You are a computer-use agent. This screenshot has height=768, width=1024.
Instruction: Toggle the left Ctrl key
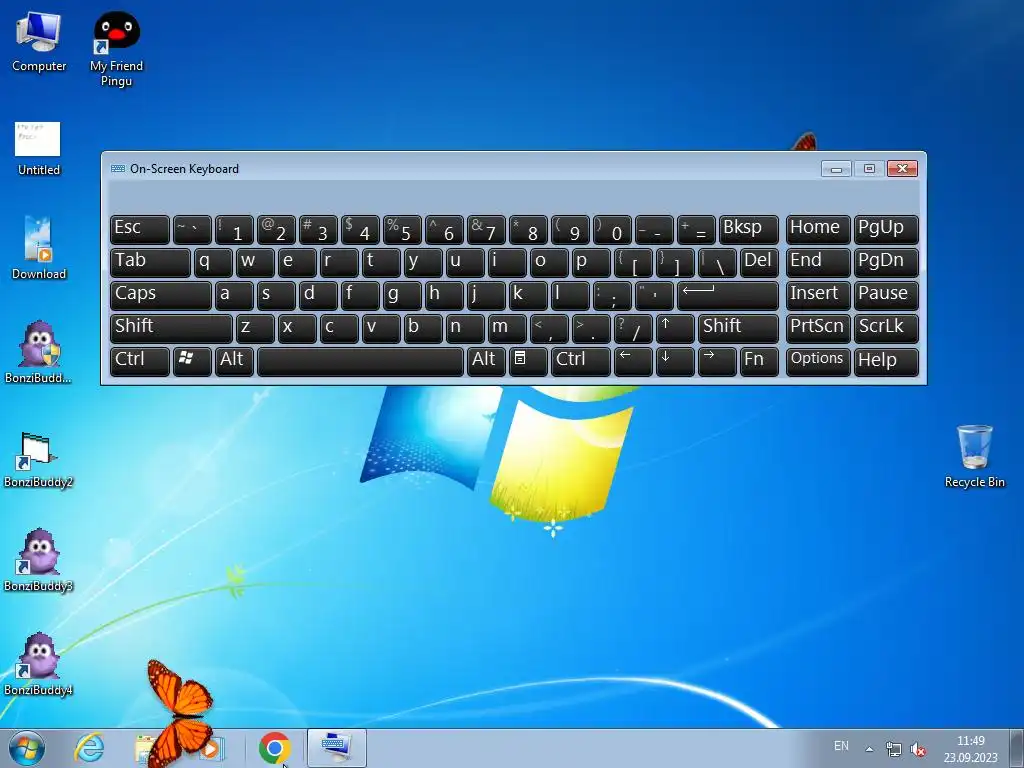(140, 362)
